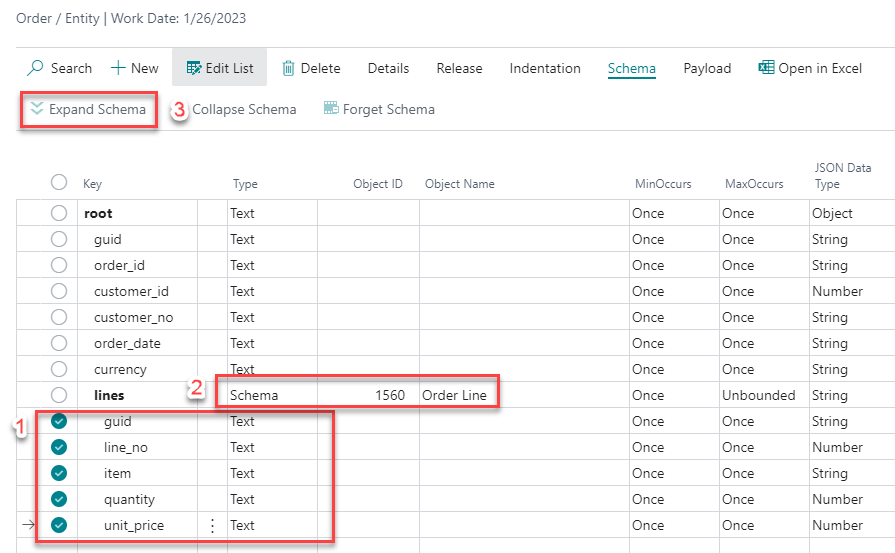Click the lines key cell
895x553 pixels.
coord(138,395)
